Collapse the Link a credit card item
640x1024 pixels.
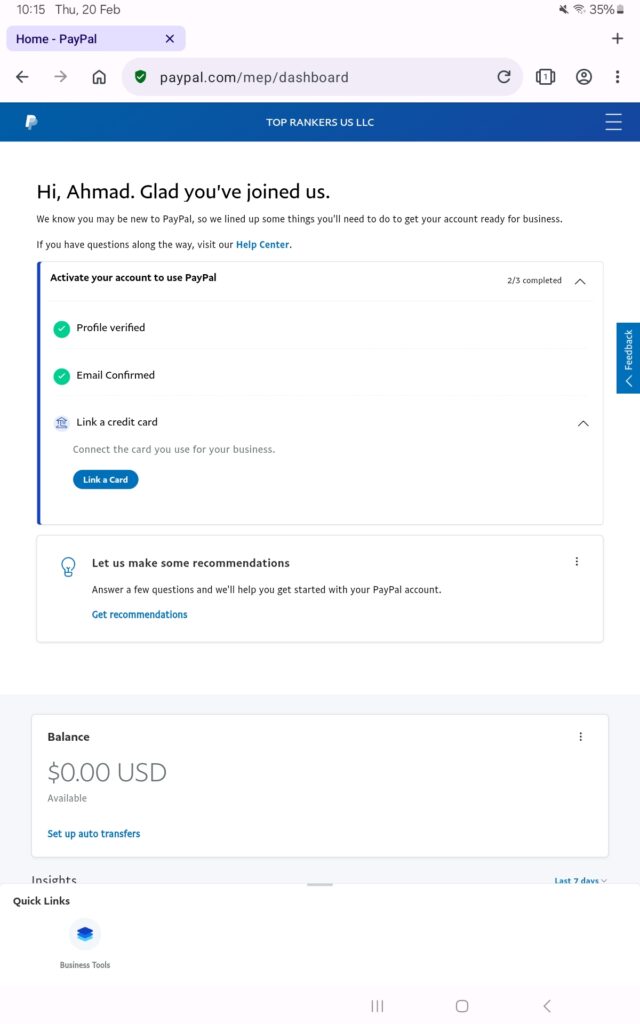click(584, 423)
